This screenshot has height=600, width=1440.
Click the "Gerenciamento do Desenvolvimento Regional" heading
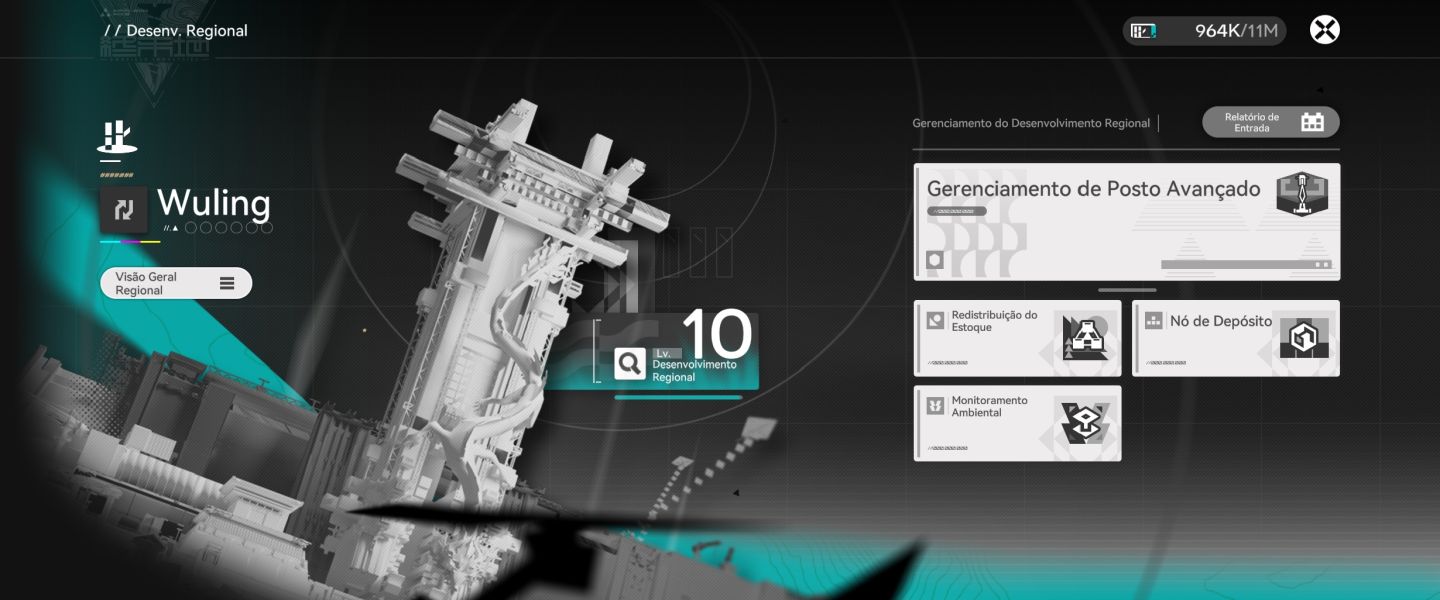coord(1031,123)
